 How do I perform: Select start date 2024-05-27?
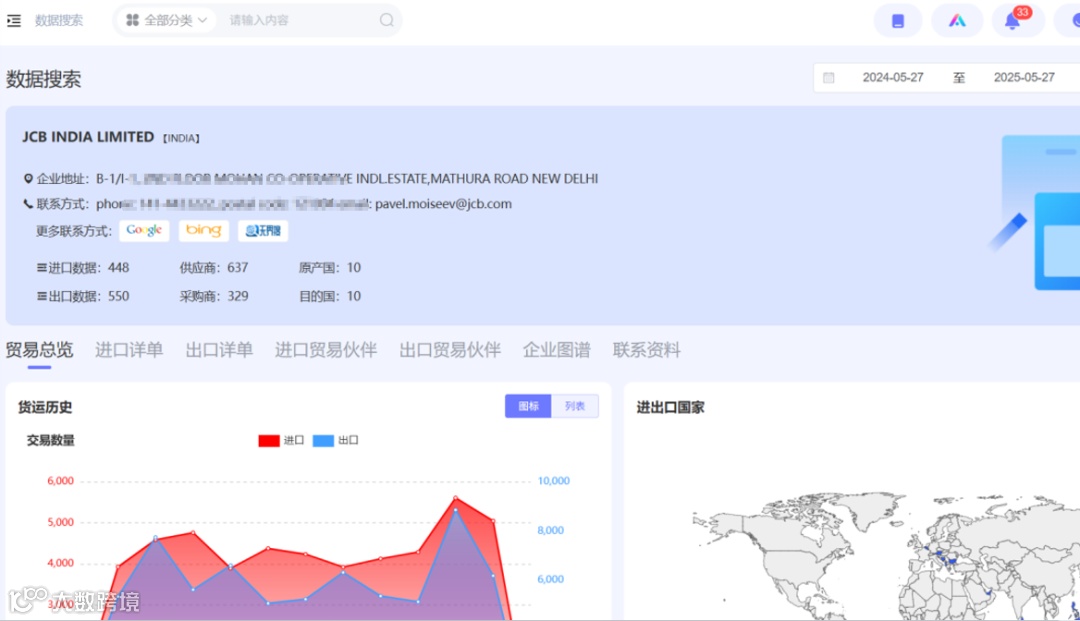pyautogui.click(x=893, y=78)
